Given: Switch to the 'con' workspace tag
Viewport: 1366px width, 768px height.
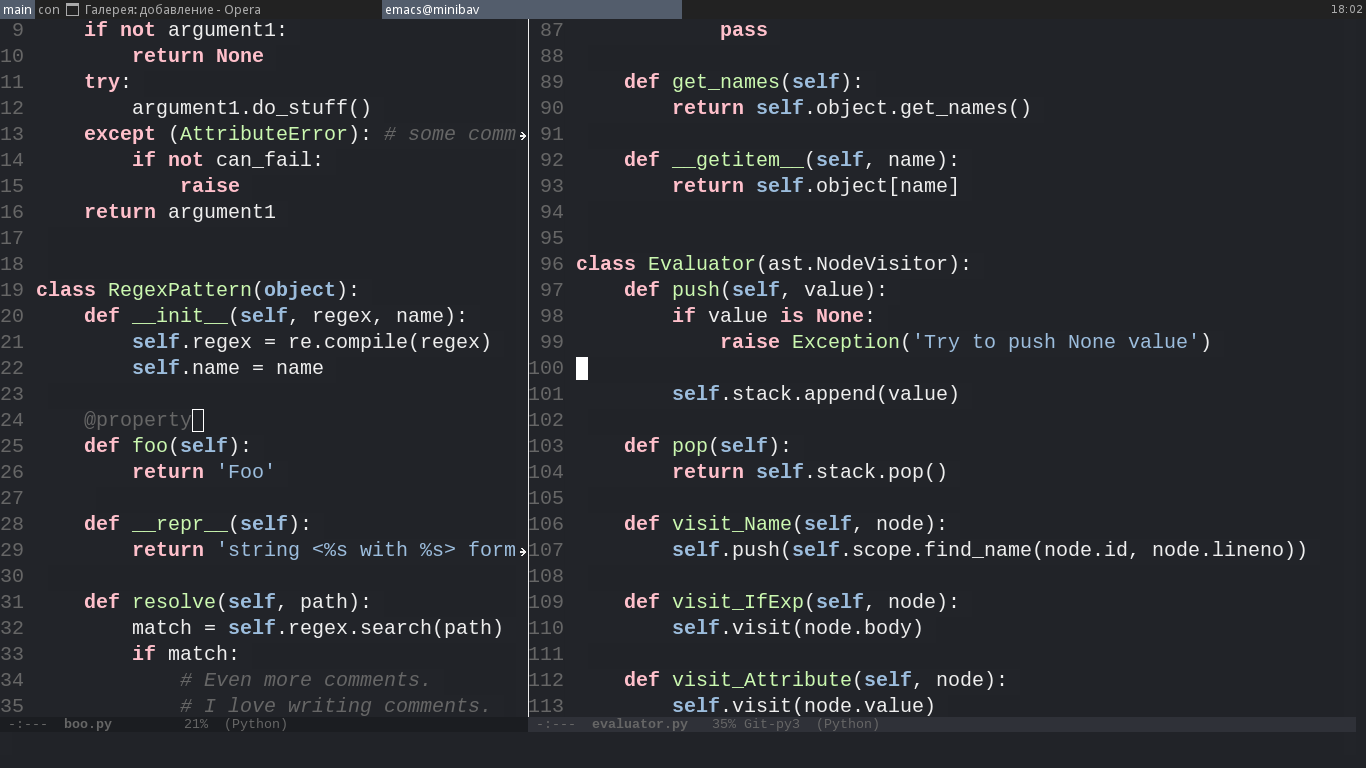Looking at the screenshot, I should [49, 9].
